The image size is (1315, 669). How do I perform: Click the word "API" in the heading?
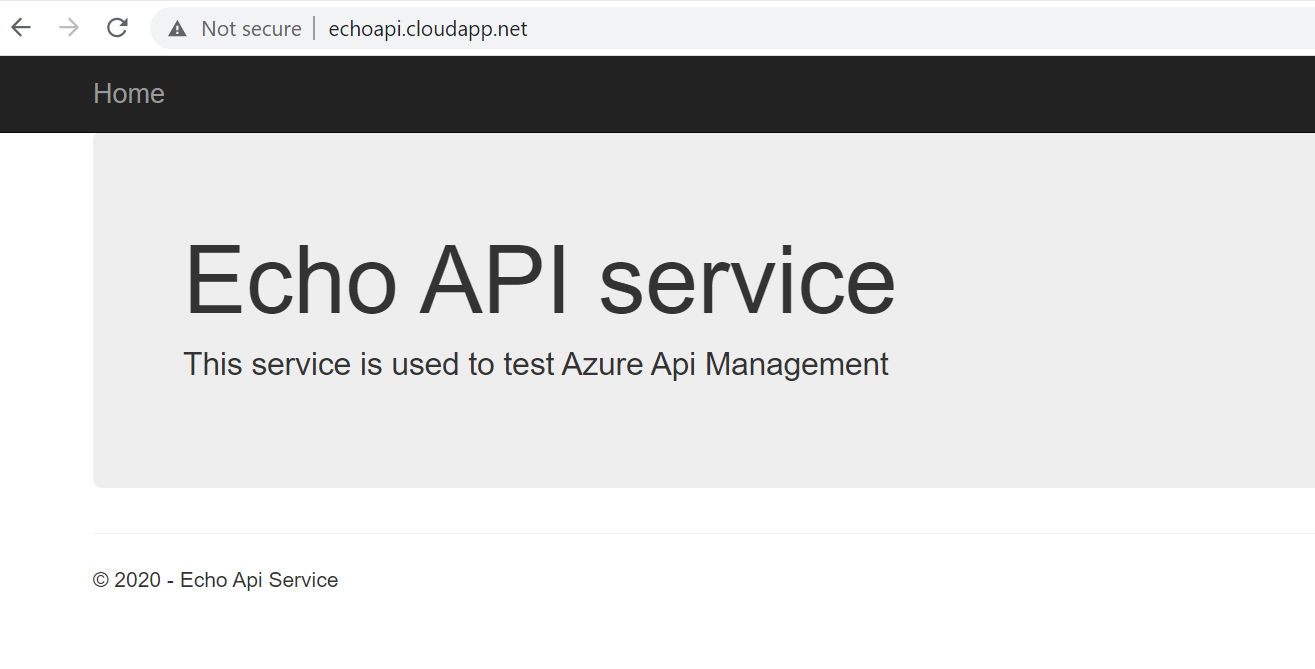tap(496, 281)
